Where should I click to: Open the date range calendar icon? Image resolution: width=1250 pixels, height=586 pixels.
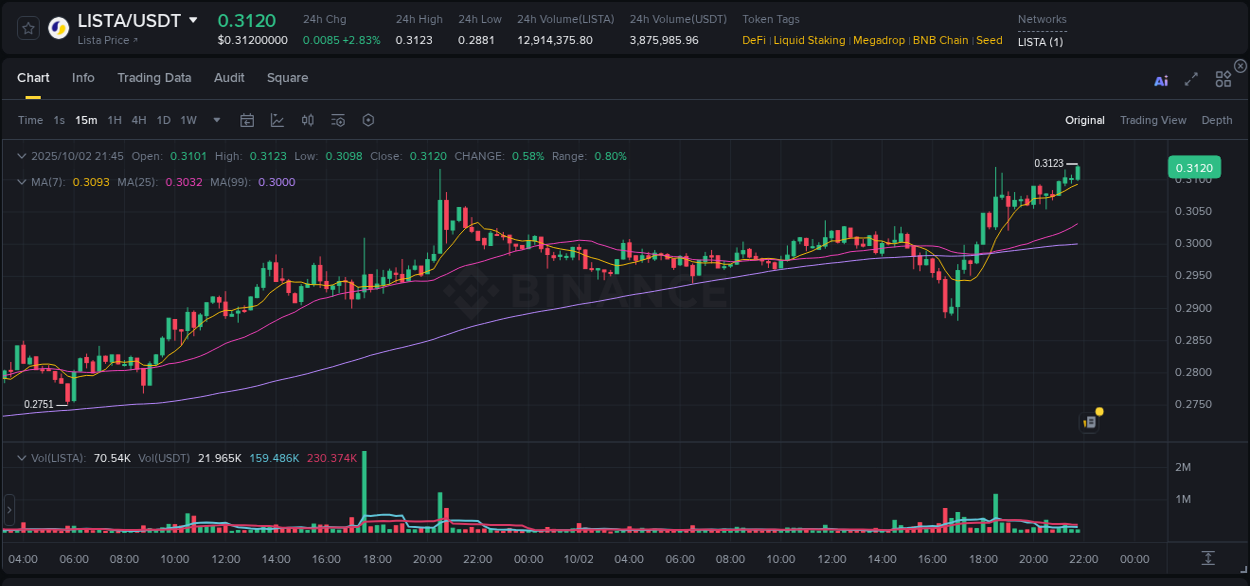247,119
